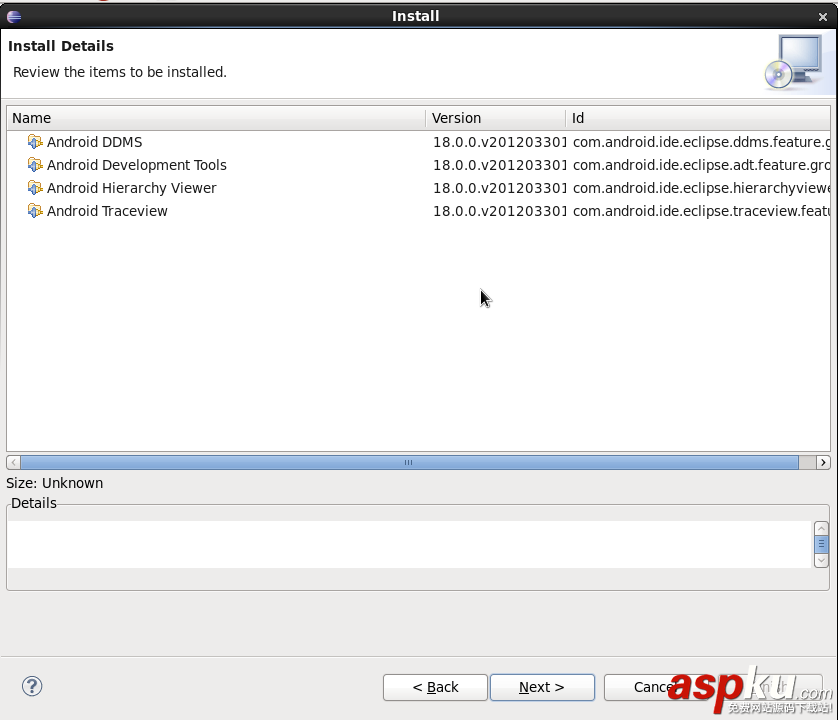The image size is (838, 720).
Task: Select the Android Development Tools row
Action: point(418,165)
